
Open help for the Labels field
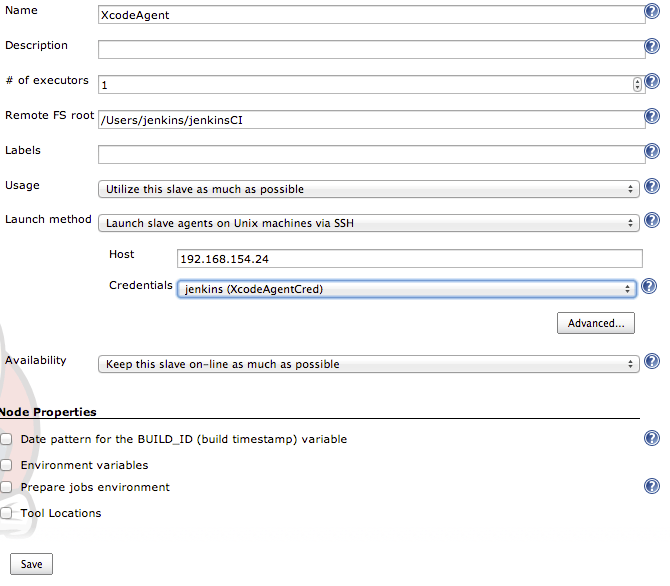tap(652, 152)
